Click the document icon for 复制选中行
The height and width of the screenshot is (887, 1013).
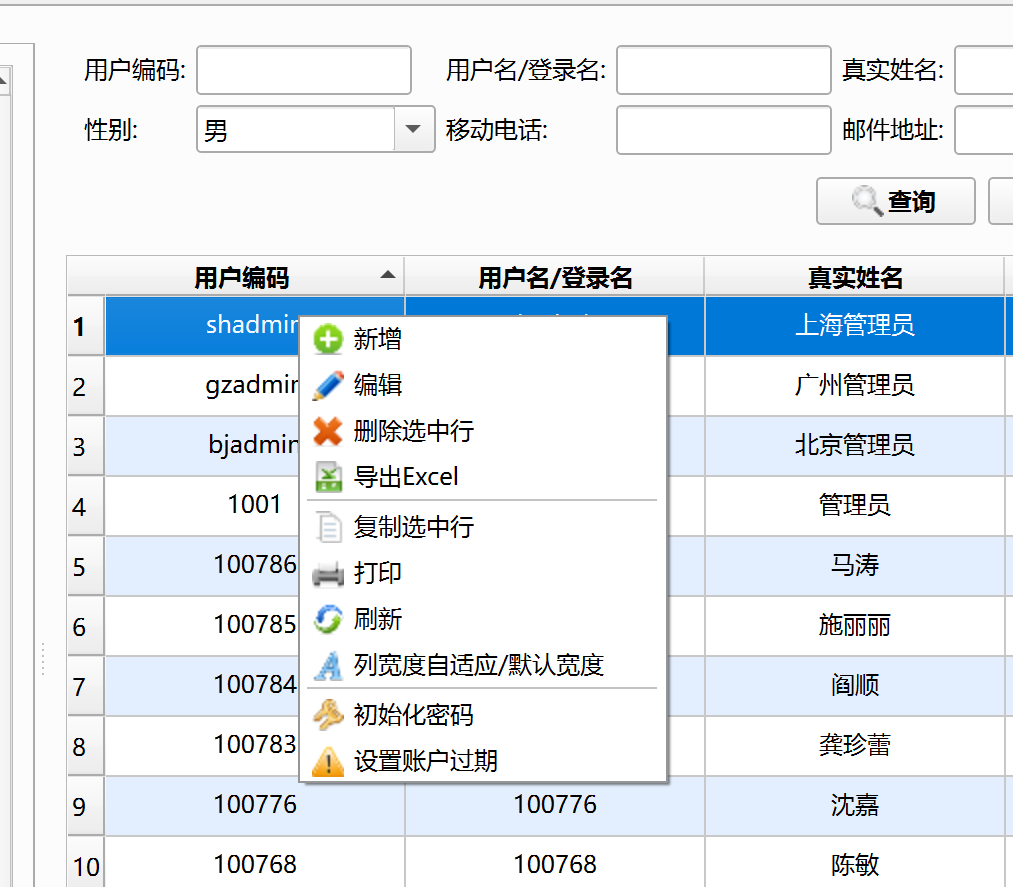tap(328, 527)
